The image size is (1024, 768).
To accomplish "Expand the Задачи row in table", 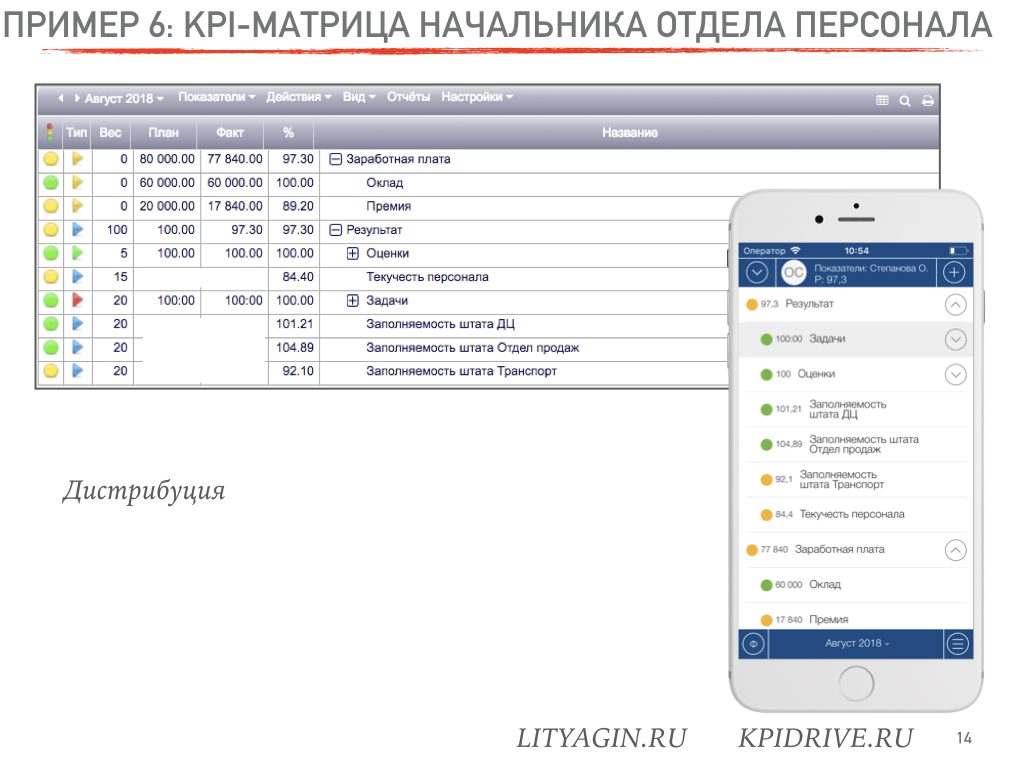I will click(x=353, y=300).
